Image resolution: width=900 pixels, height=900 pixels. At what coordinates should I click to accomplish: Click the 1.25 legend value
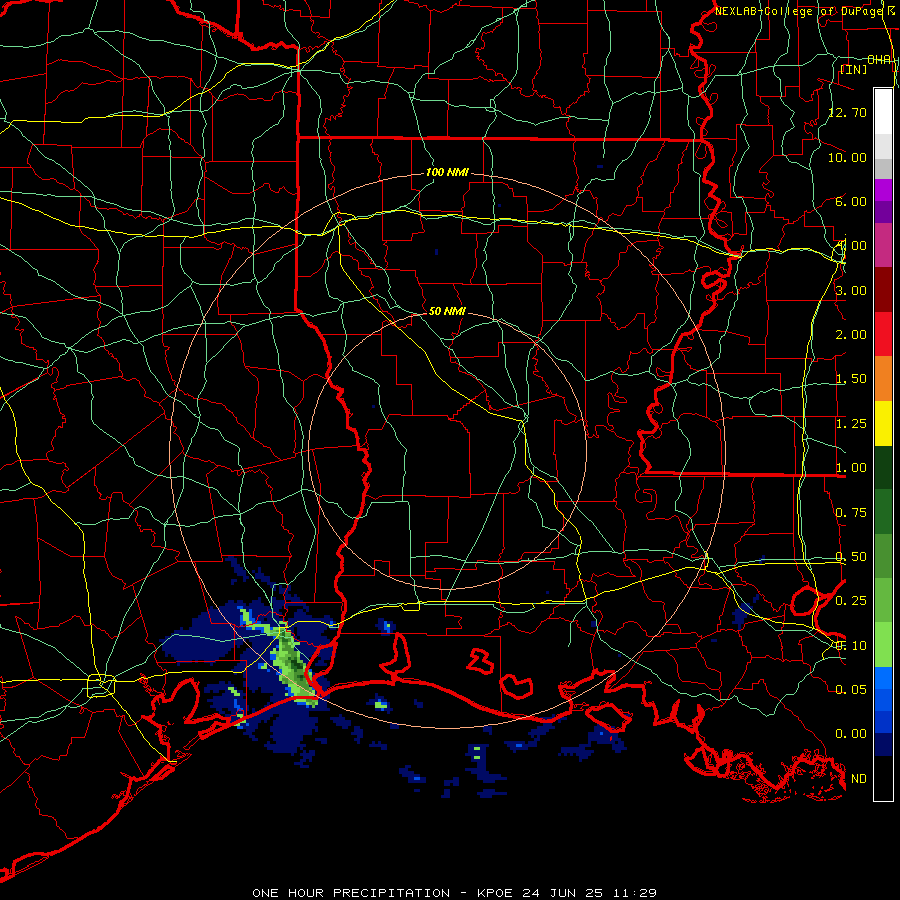pos(851,424)
